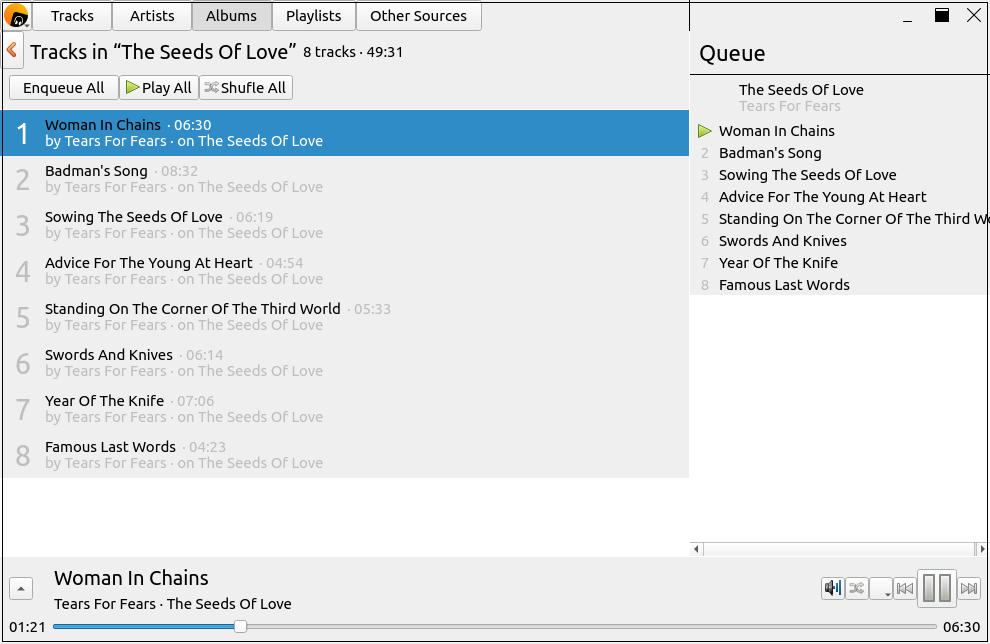Click the total time 06:30 beside seek bar

(x=962, y=627)
